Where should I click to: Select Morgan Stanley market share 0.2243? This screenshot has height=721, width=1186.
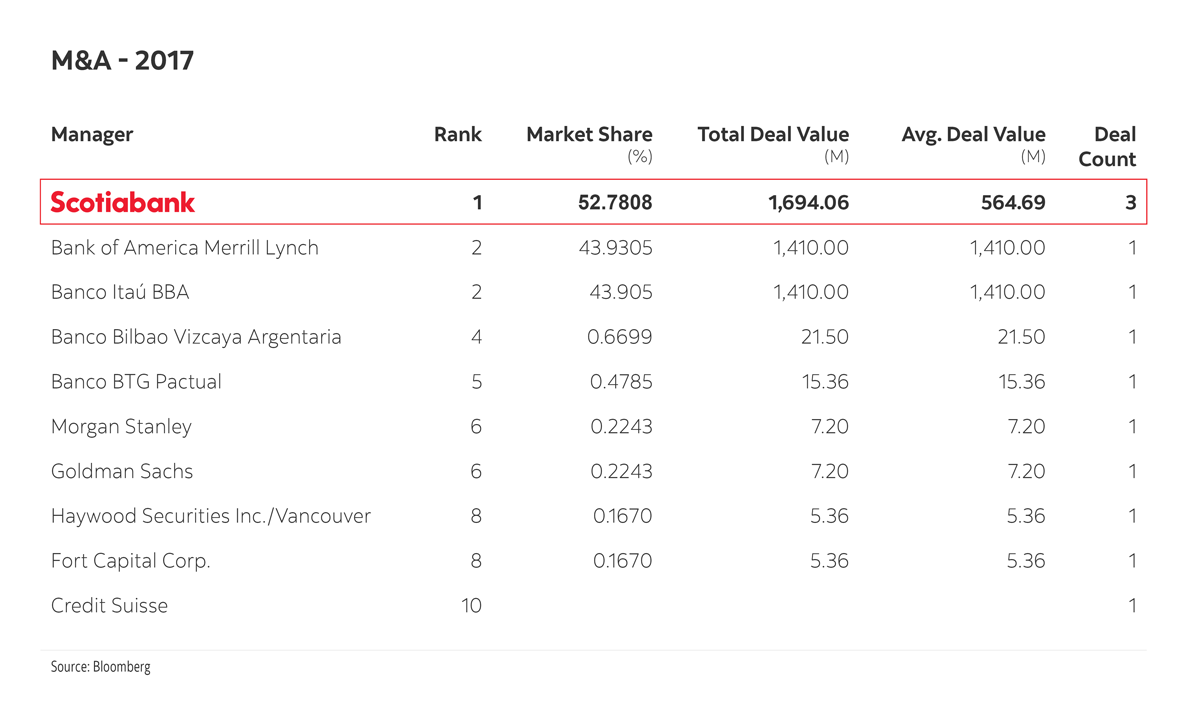621,427
